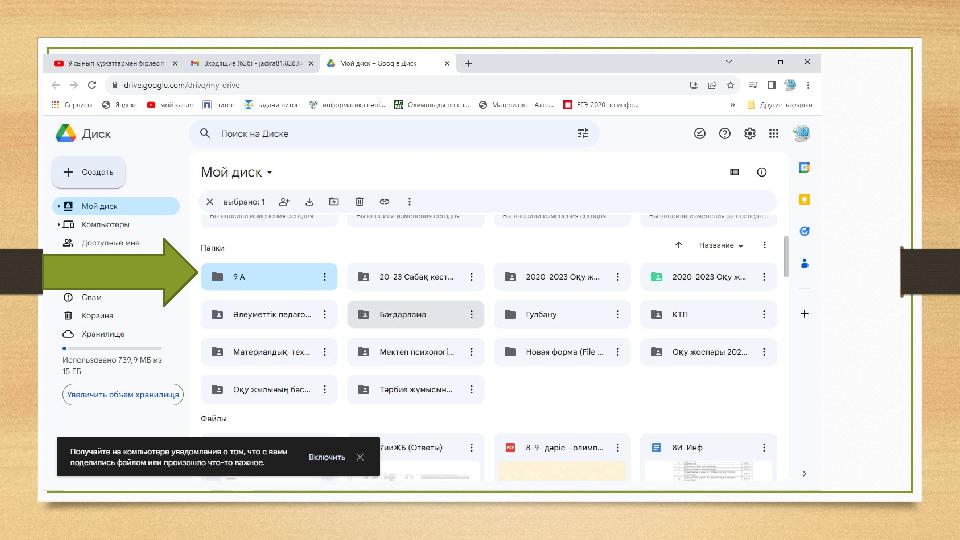Screen dimensions: 960x540
Task: Open more options beside Название sort
Action: (x=764, y=245)
